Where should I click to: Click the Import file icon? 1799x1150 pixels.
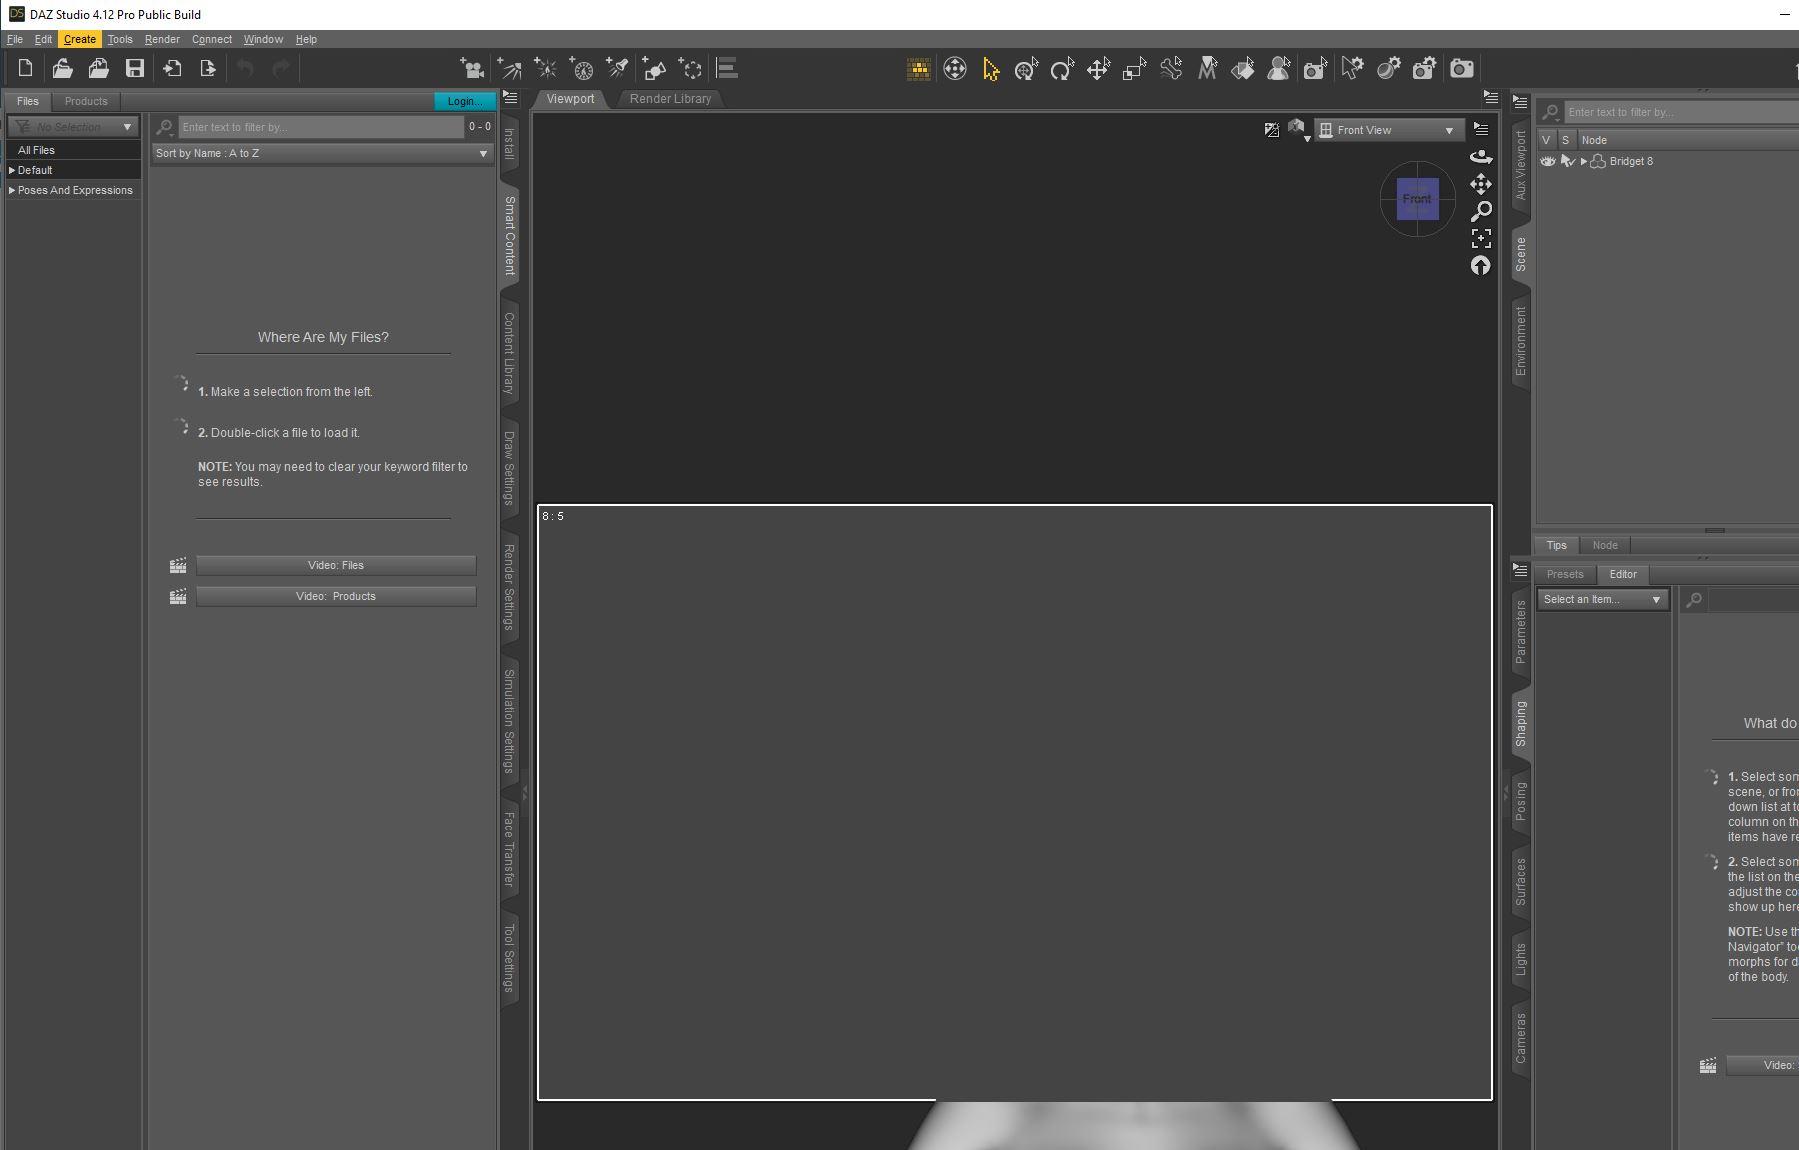coord(172,68)
